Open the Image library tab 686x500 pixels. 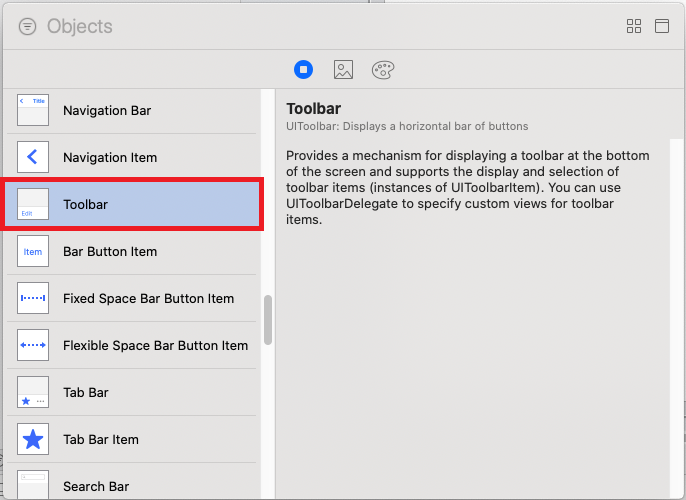343,70
